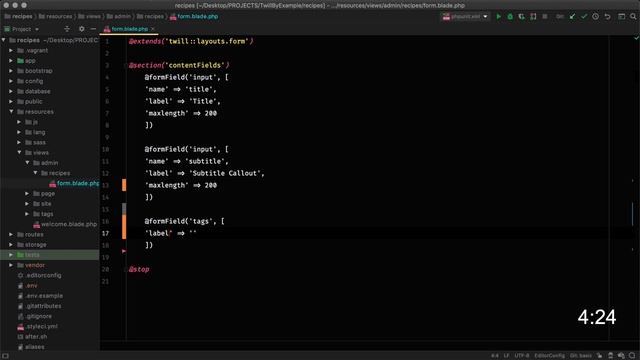
Task: Select the tags folder in tree
Action: (43, 214)
